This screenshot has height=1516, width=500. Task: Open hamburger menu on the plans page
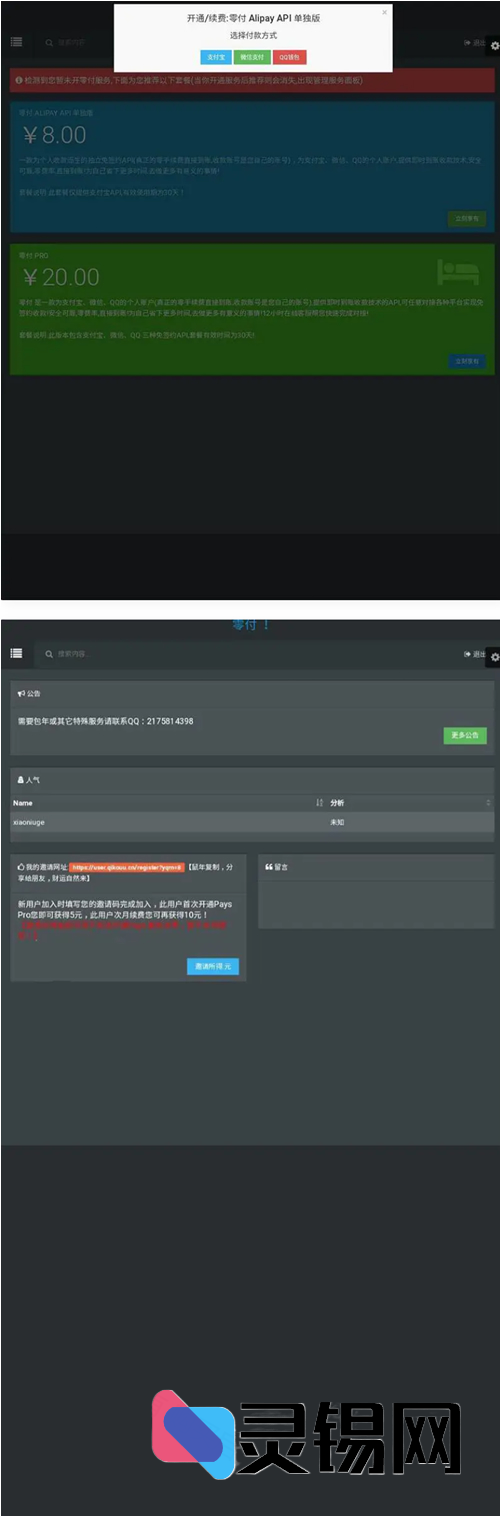pos(16,43)
